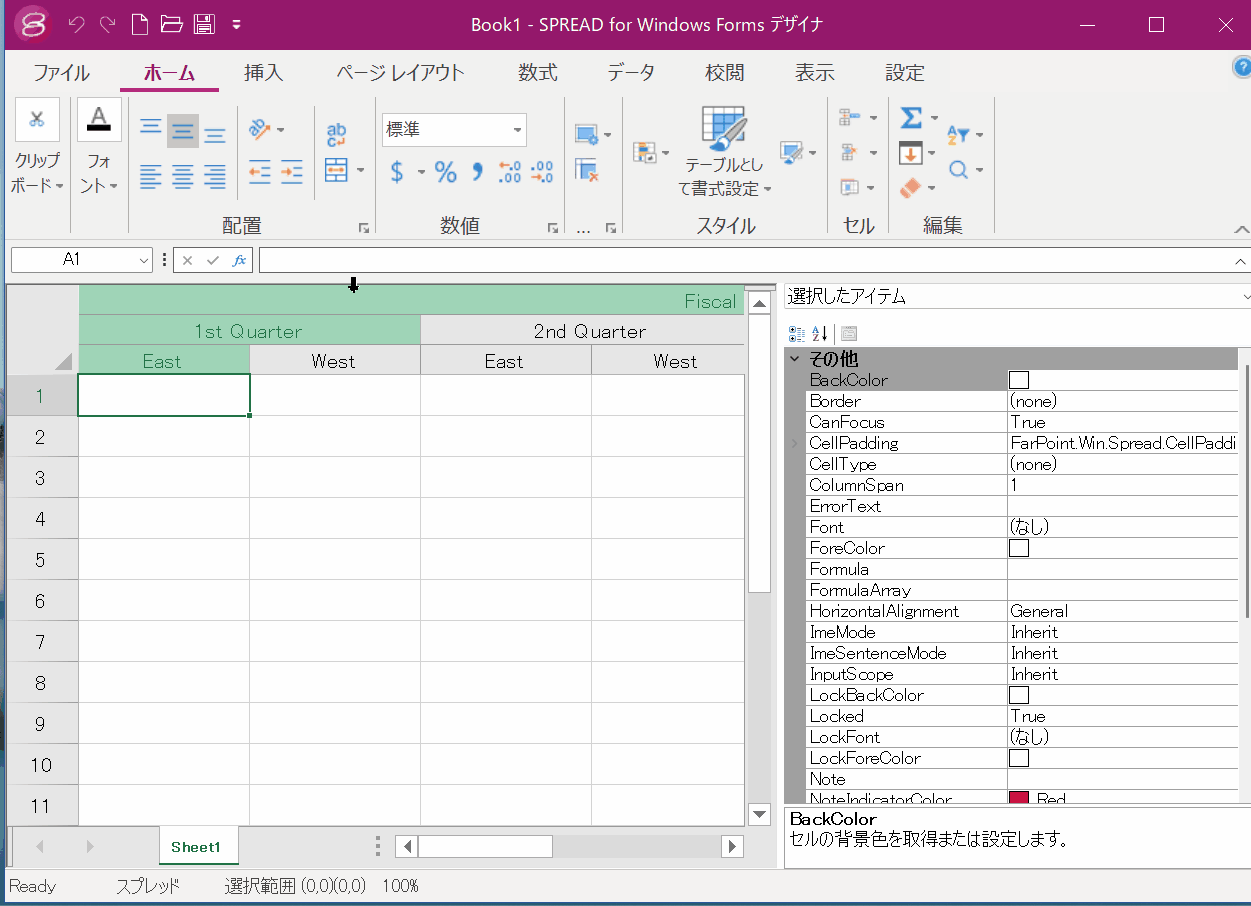Viewport: 1251px width, 906px height.
Task: Open the 挿入 ribbon tab
Action: (264, 73)
